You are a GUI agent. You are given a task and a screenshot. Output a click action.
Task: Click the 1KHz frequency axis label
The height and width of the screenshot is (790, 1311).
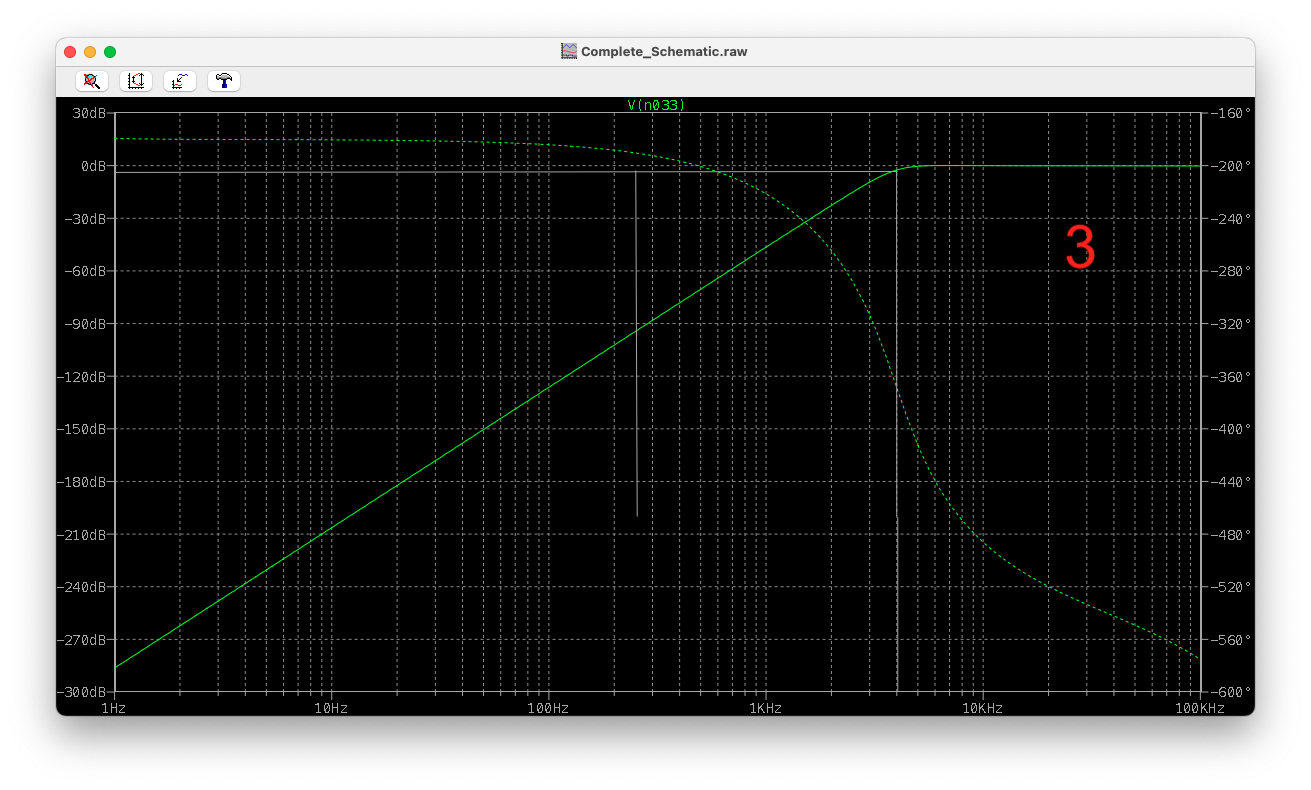point(765,708)
